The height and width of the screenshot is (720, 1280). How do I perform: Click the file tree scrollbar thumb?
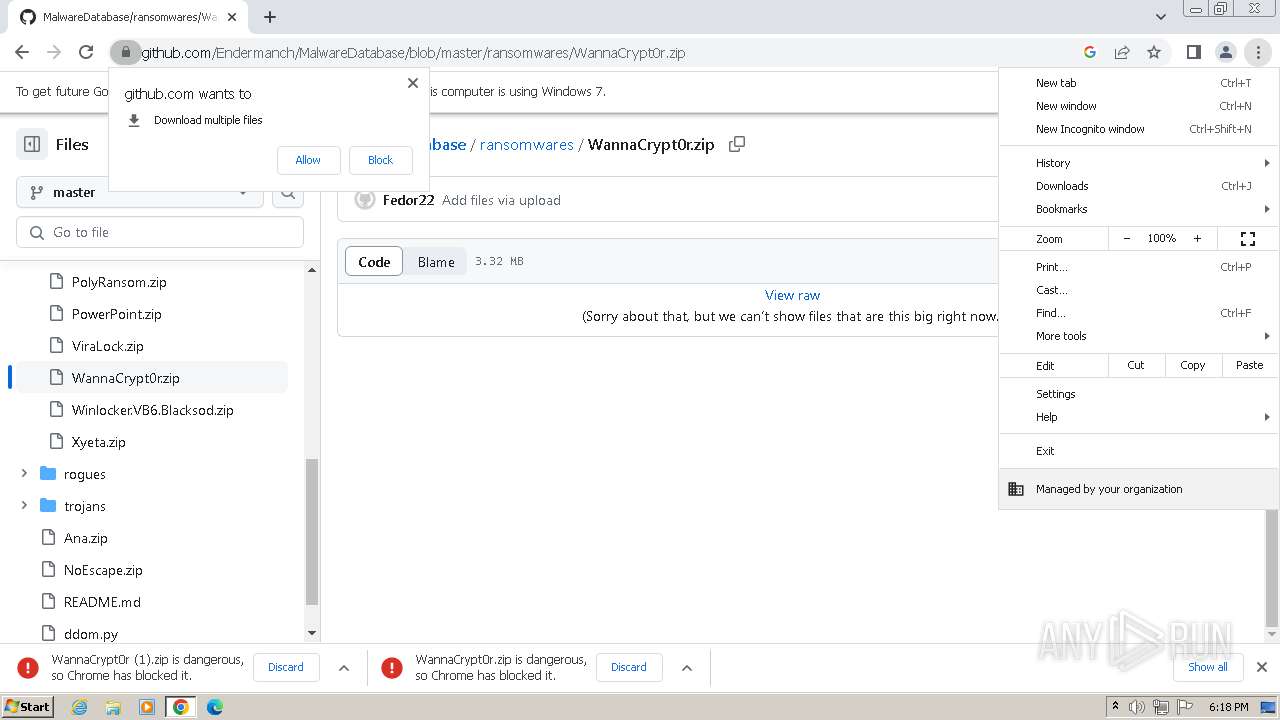312,532
